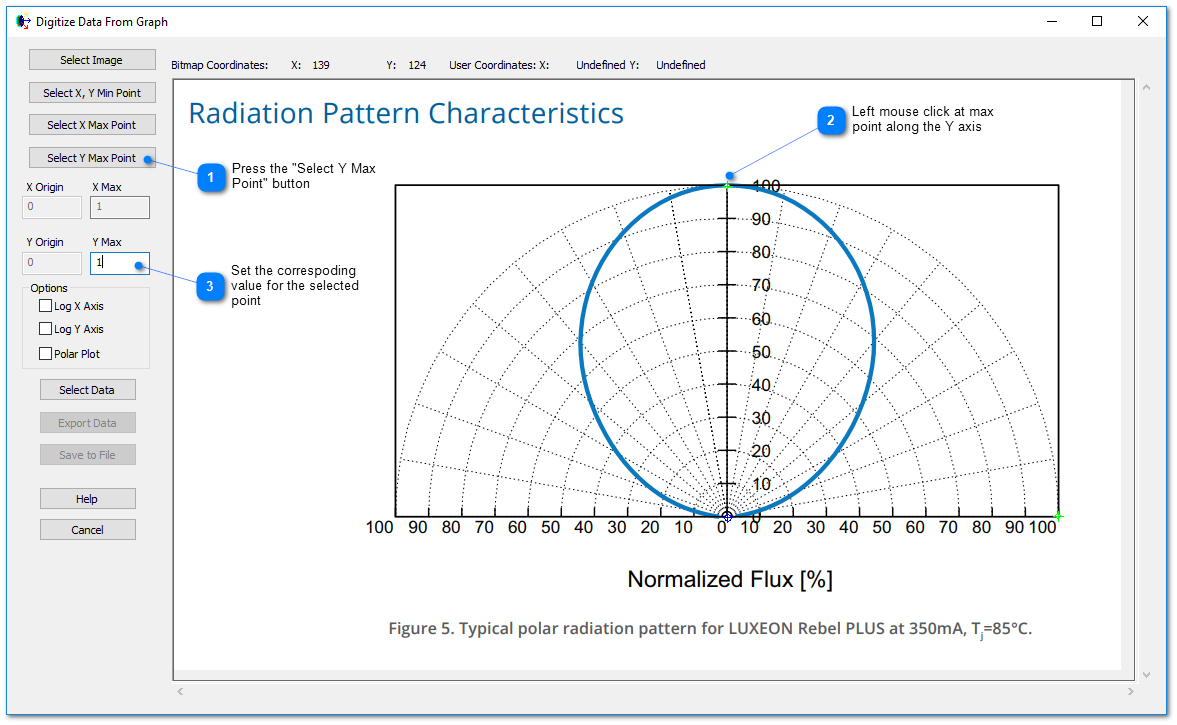Click green marker at Y max point
This screenshot has height=725, width=1177.
[727, 186]
